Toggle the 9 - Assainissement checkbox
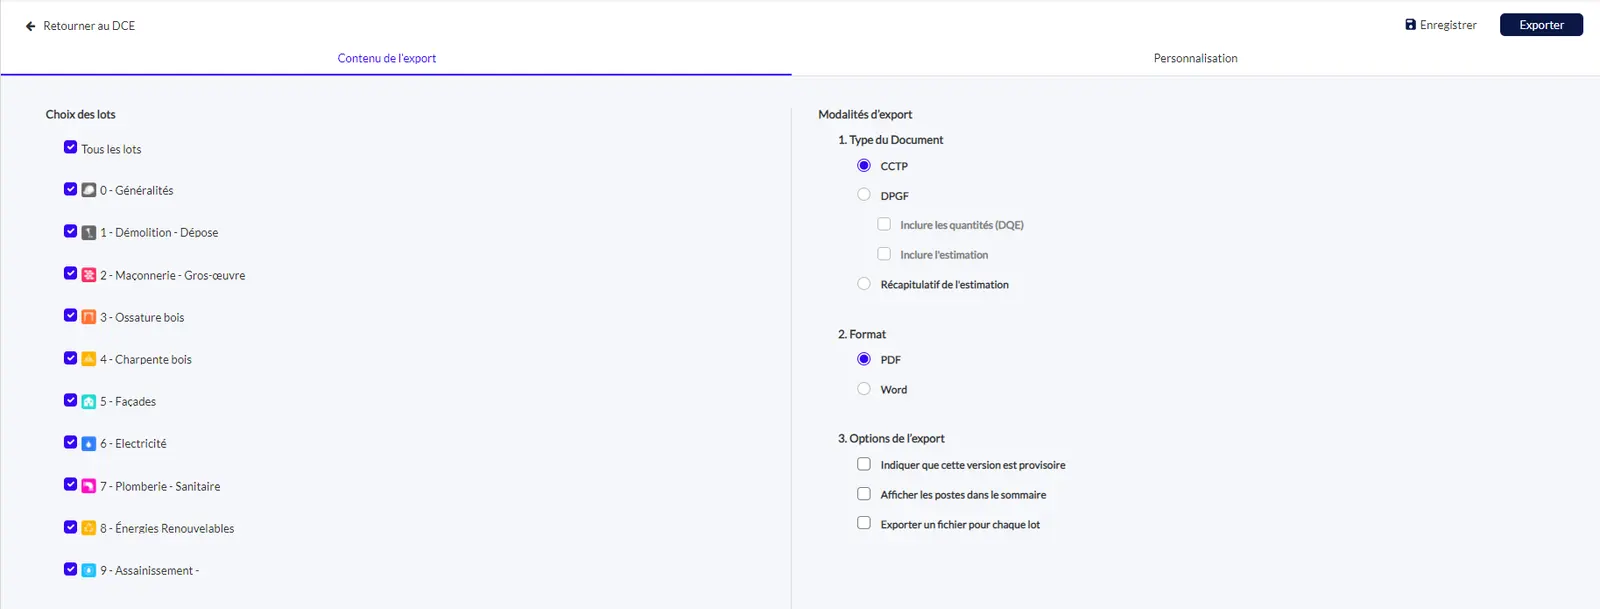The image size is (1600, 609). tap(70, 569)
